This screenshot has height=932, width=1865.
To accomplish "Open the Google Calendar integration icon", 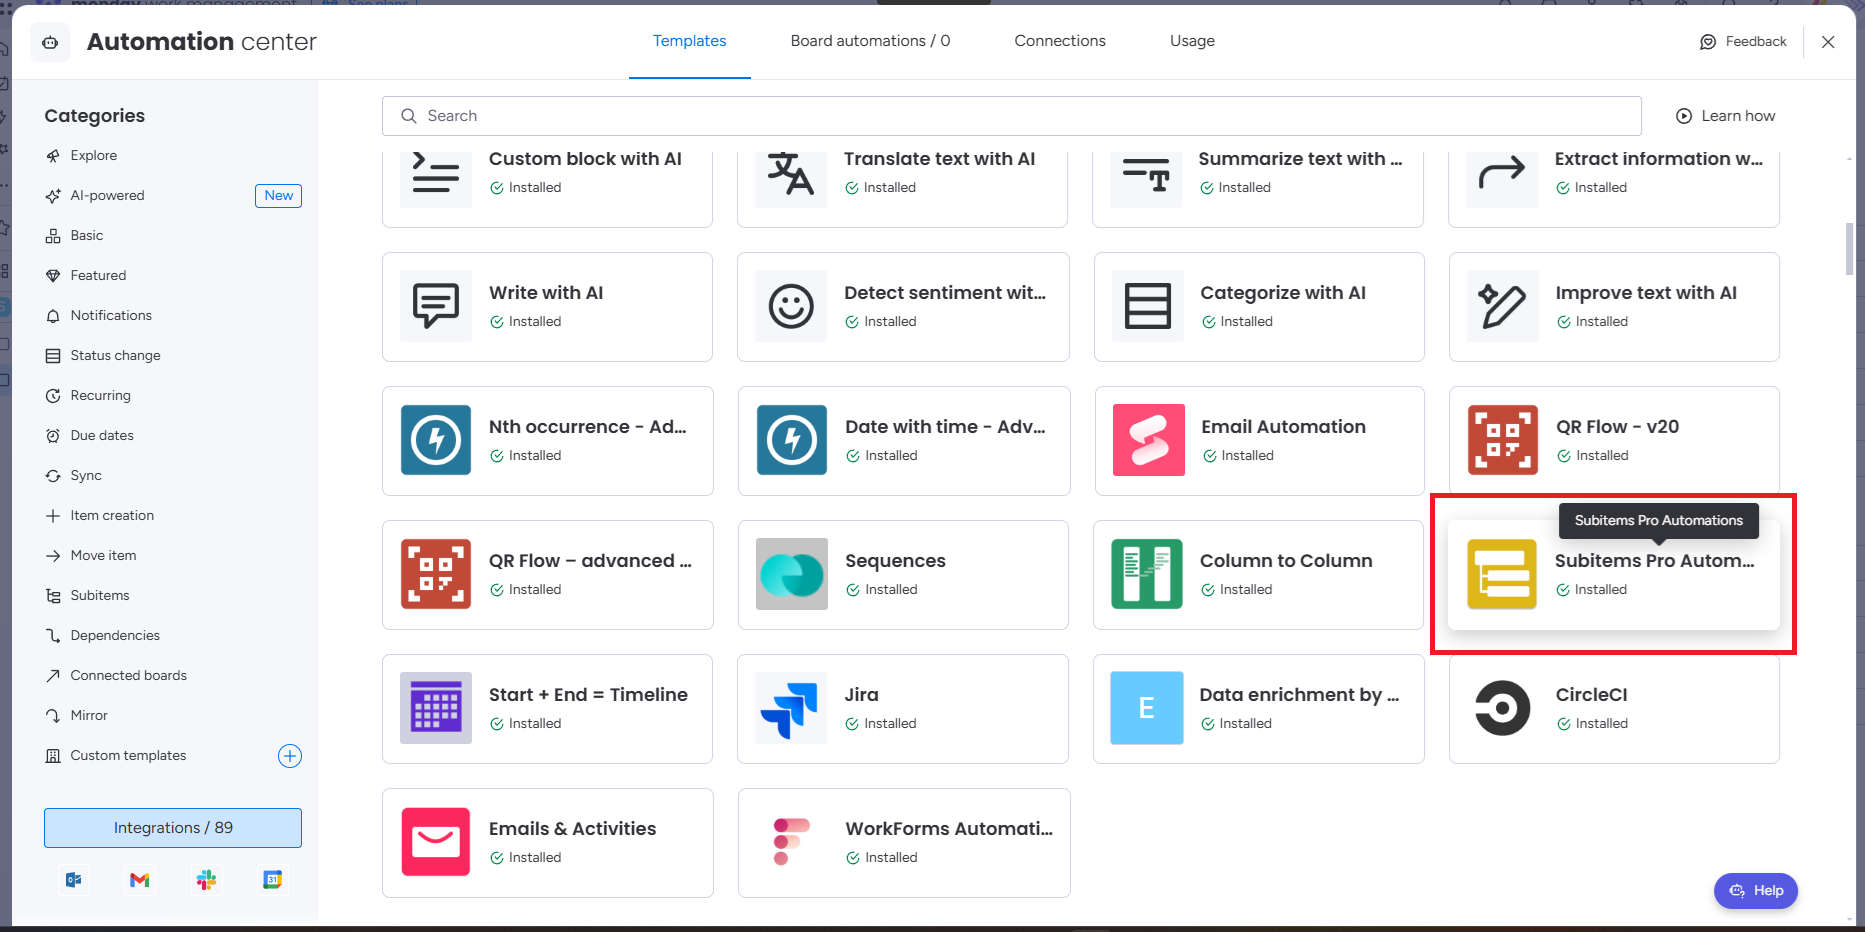I will pyautogui.click(x=272, y=880).
